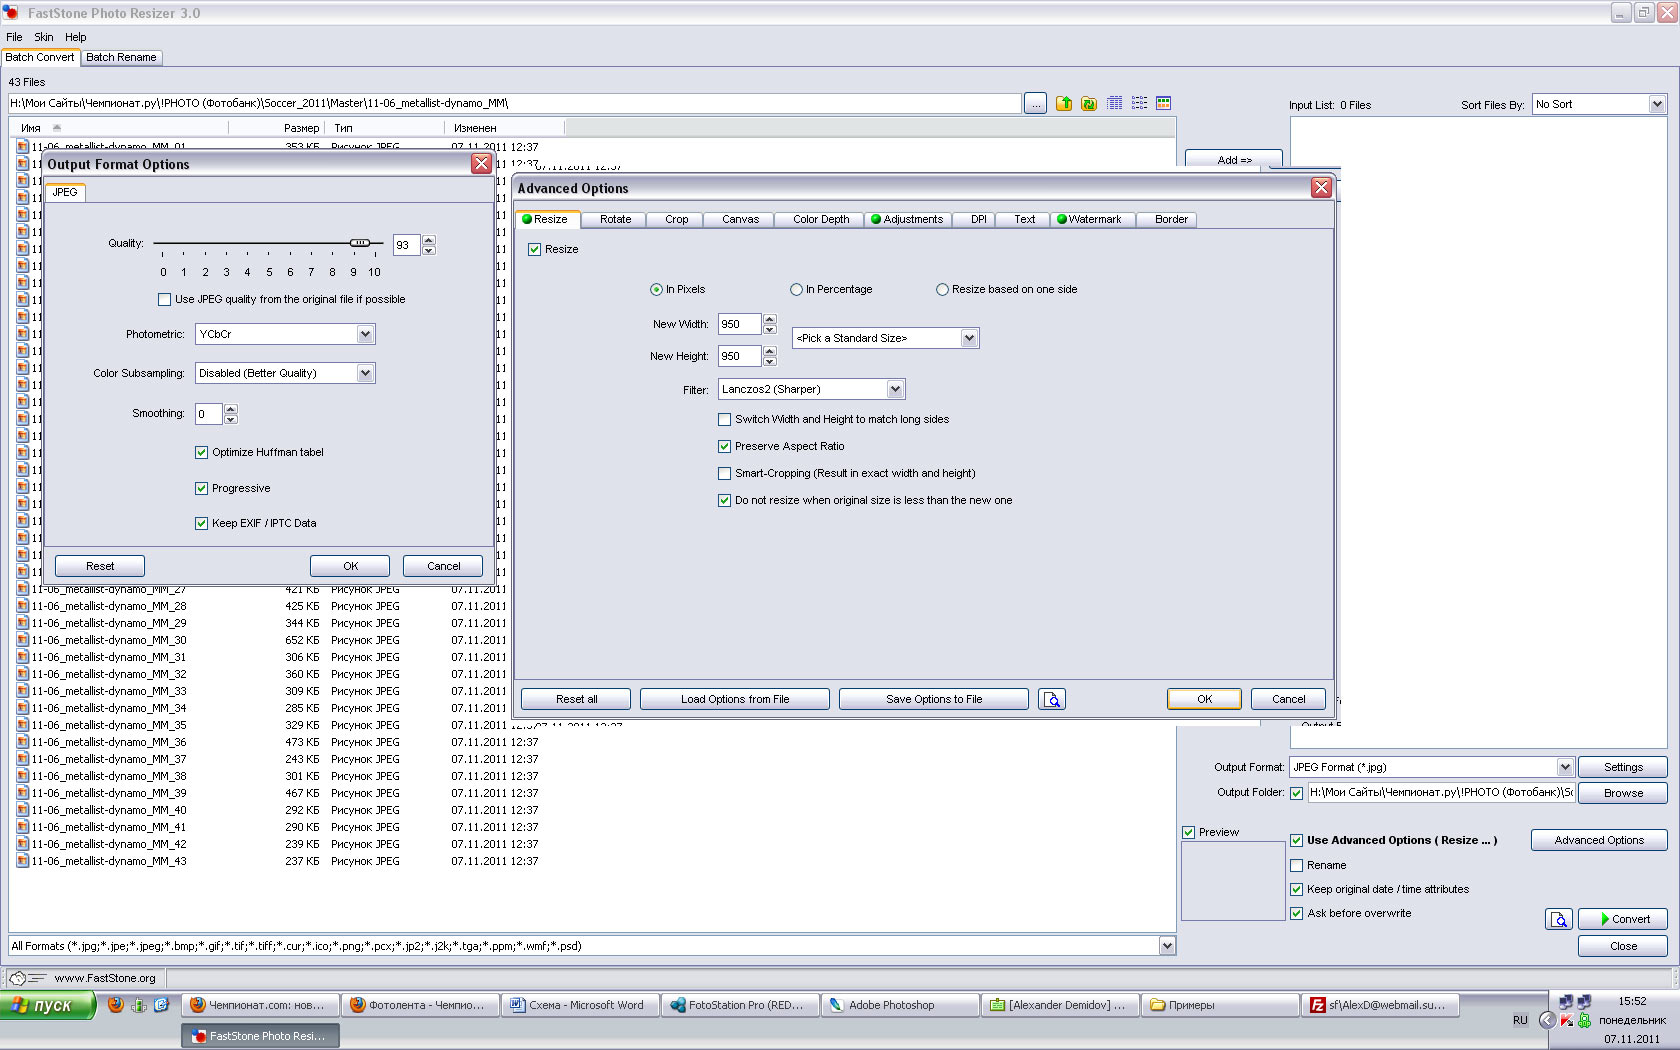This screenshot has width=1680, height=1050.
Task: Enable Smart-Cropping checkbox
Action: click(x=725, y=474)
